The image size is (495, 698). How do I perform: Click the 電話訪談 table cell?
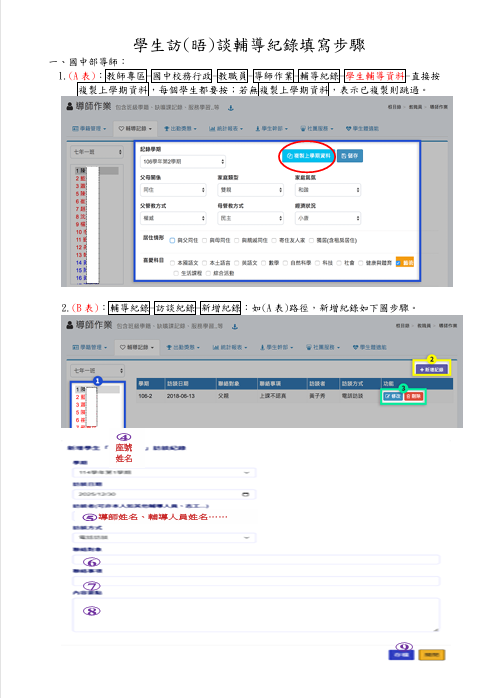coord(352,396)
